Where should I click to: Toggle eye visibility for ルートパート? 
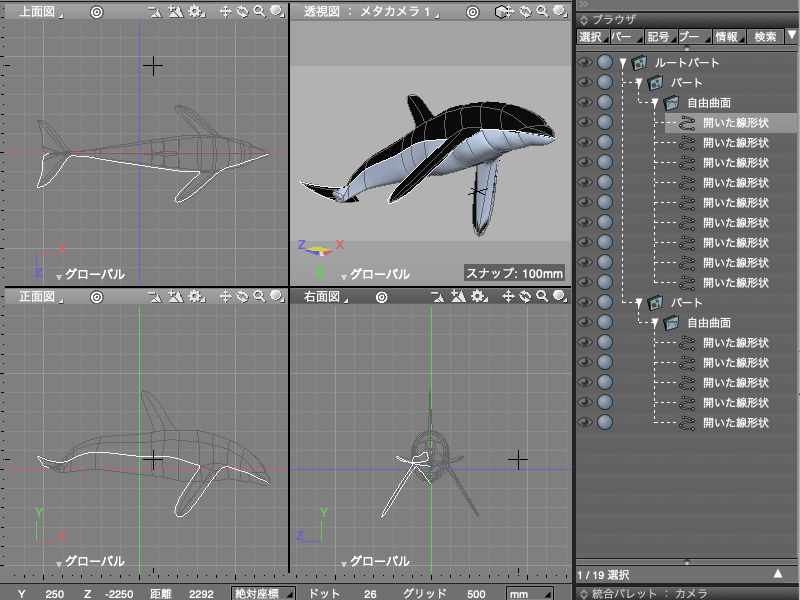[x=586, y=62]
